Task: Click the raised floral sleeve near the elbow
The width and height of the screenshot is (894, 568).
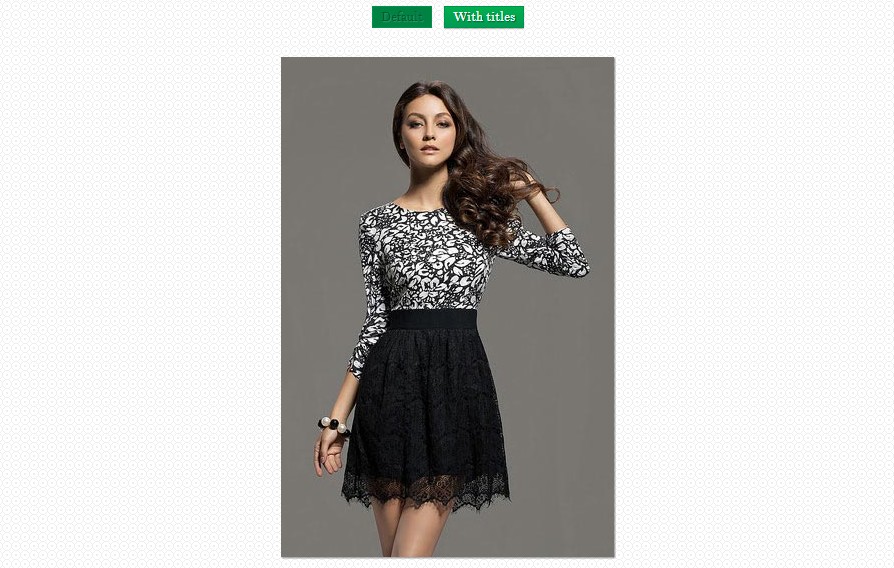Action: 556,254
